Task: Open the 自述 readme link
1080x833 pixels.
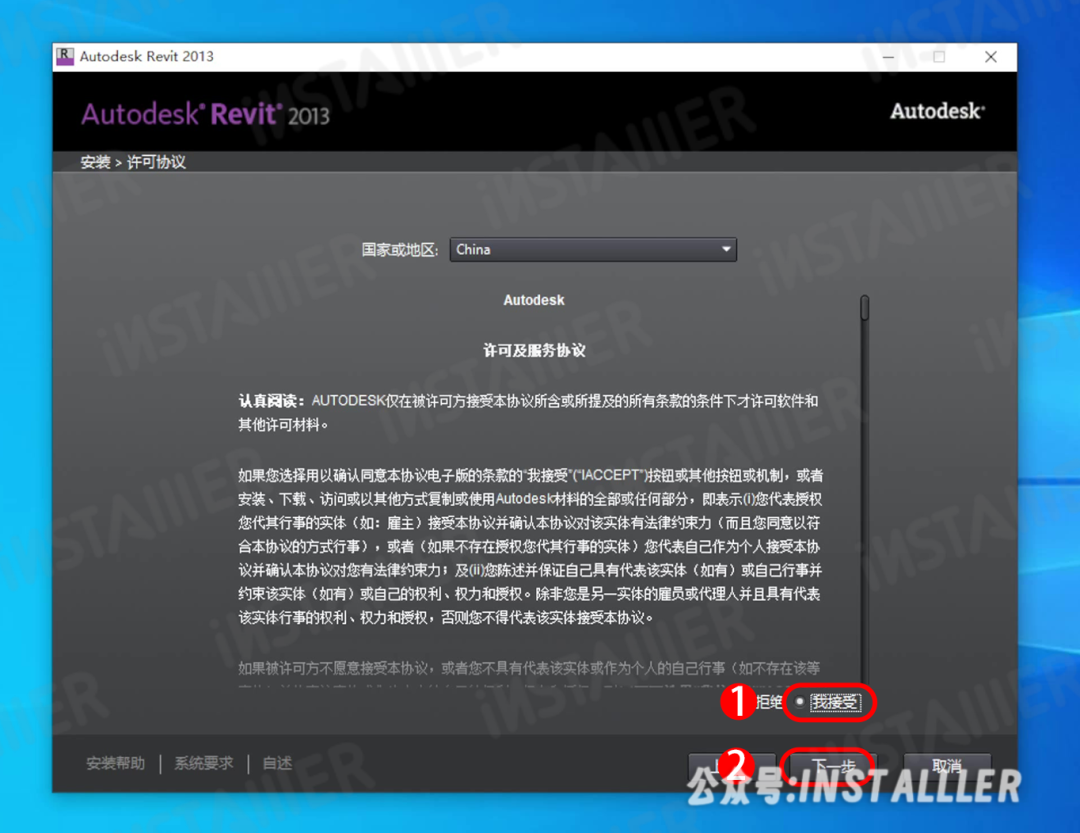Action: coord(277,763)
